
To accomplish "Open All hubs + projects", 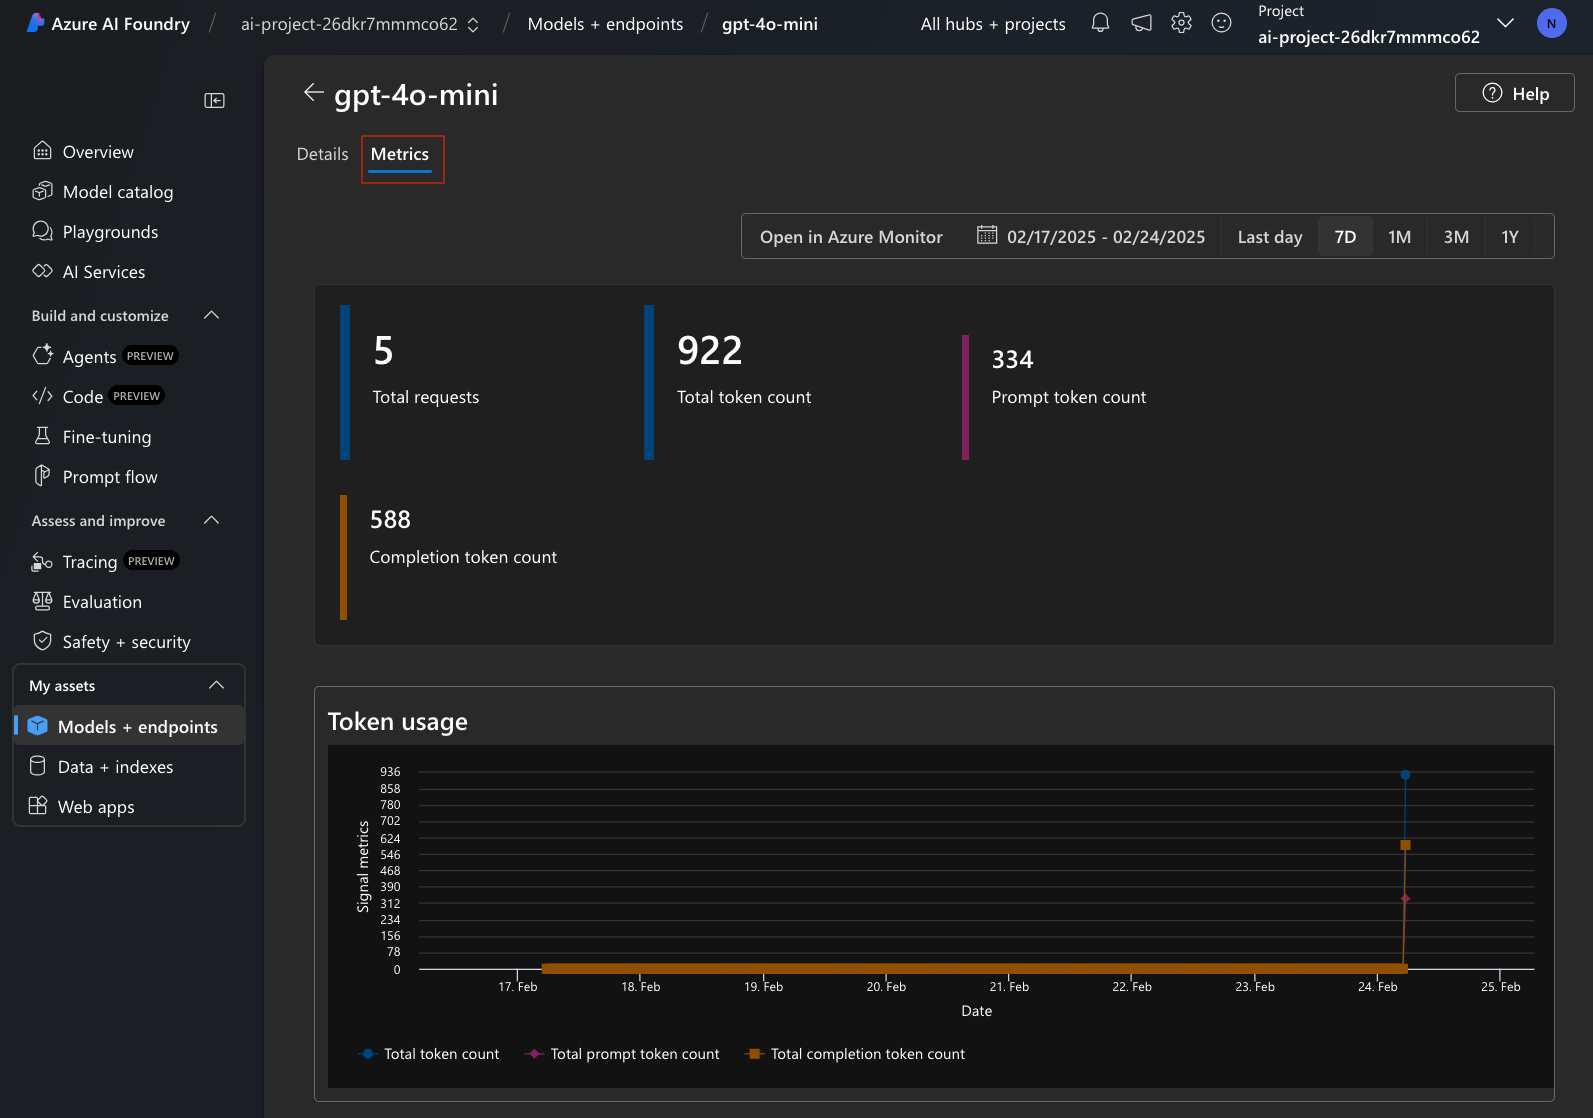I will click(993, 24).
